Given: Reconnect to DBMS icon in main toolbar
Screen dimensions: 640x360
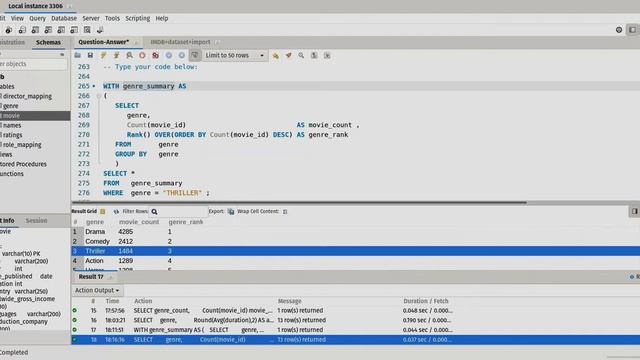Looking at the screenshot, I should click(100, 30).
